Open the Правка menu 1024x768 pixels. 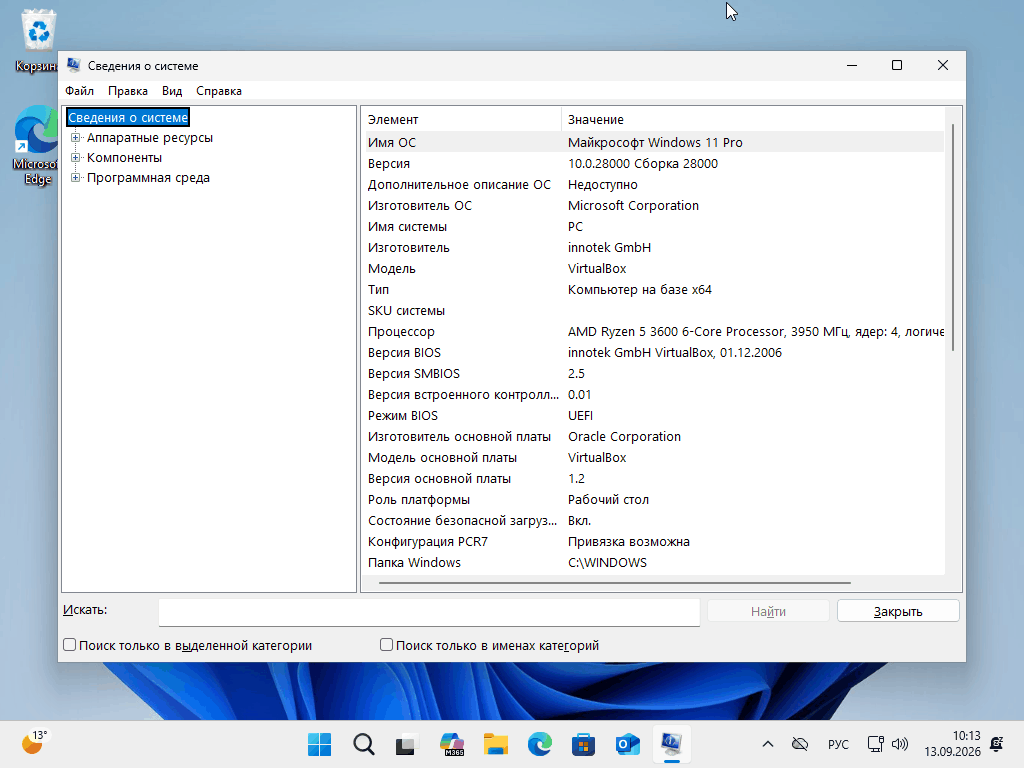pyautogui.click(x=127, y=91)
